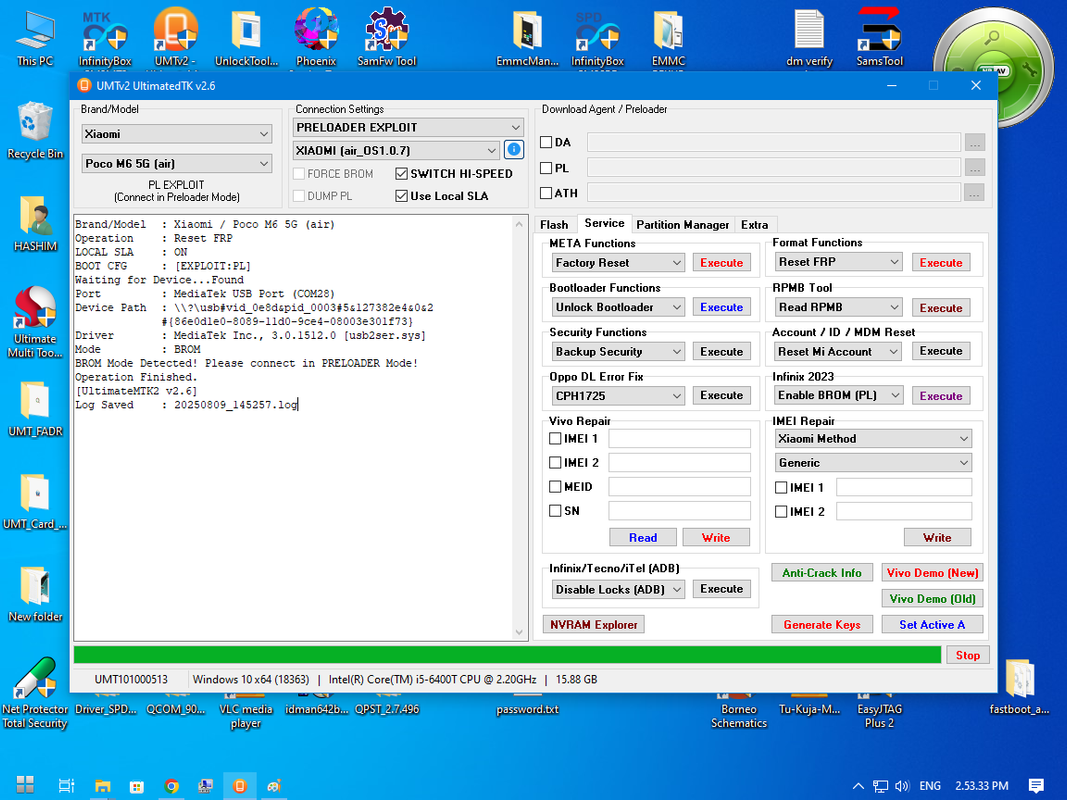Open the Reset FRP format dropdown
Image resolution: width=1067 pixels, height=800 pixels.
(x=838, y=262)
